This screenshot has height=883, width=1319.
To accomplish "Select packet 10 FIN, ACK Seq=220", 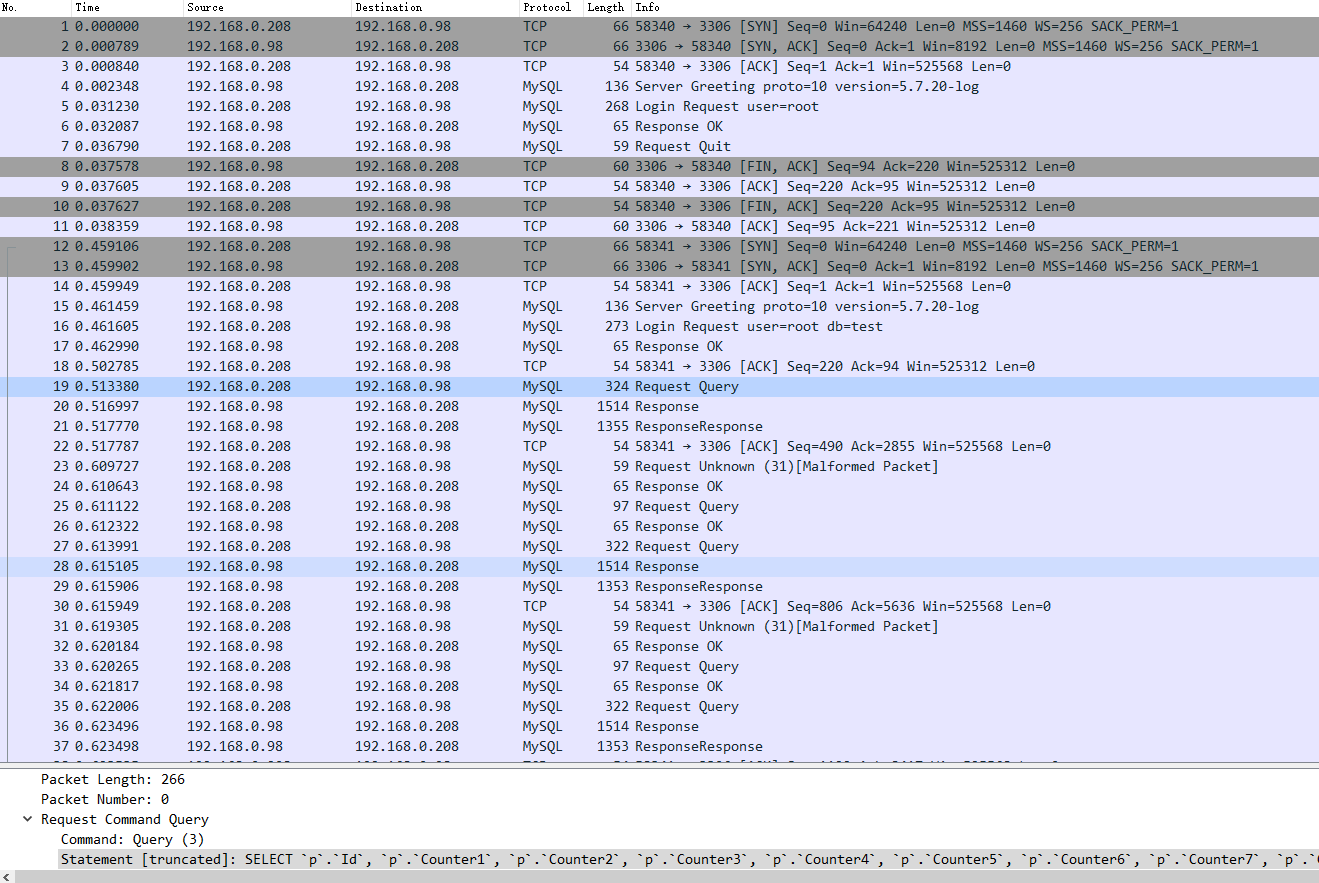I will (x=659, y=206).
